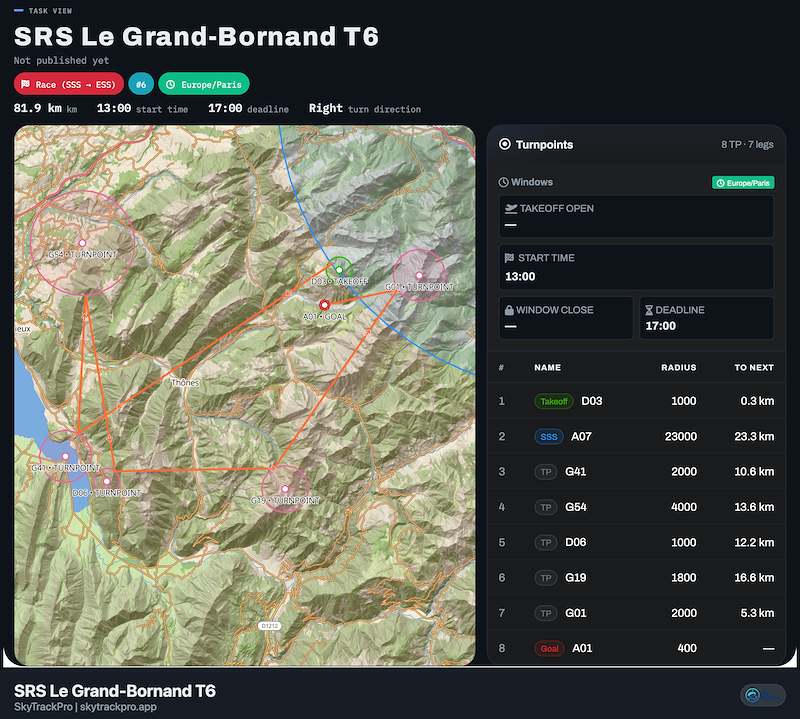This screenshot has height=719, width=800.
Task: Click the SRS Le Grand-Bornand T6 title
Action: [x=196, y=36]
